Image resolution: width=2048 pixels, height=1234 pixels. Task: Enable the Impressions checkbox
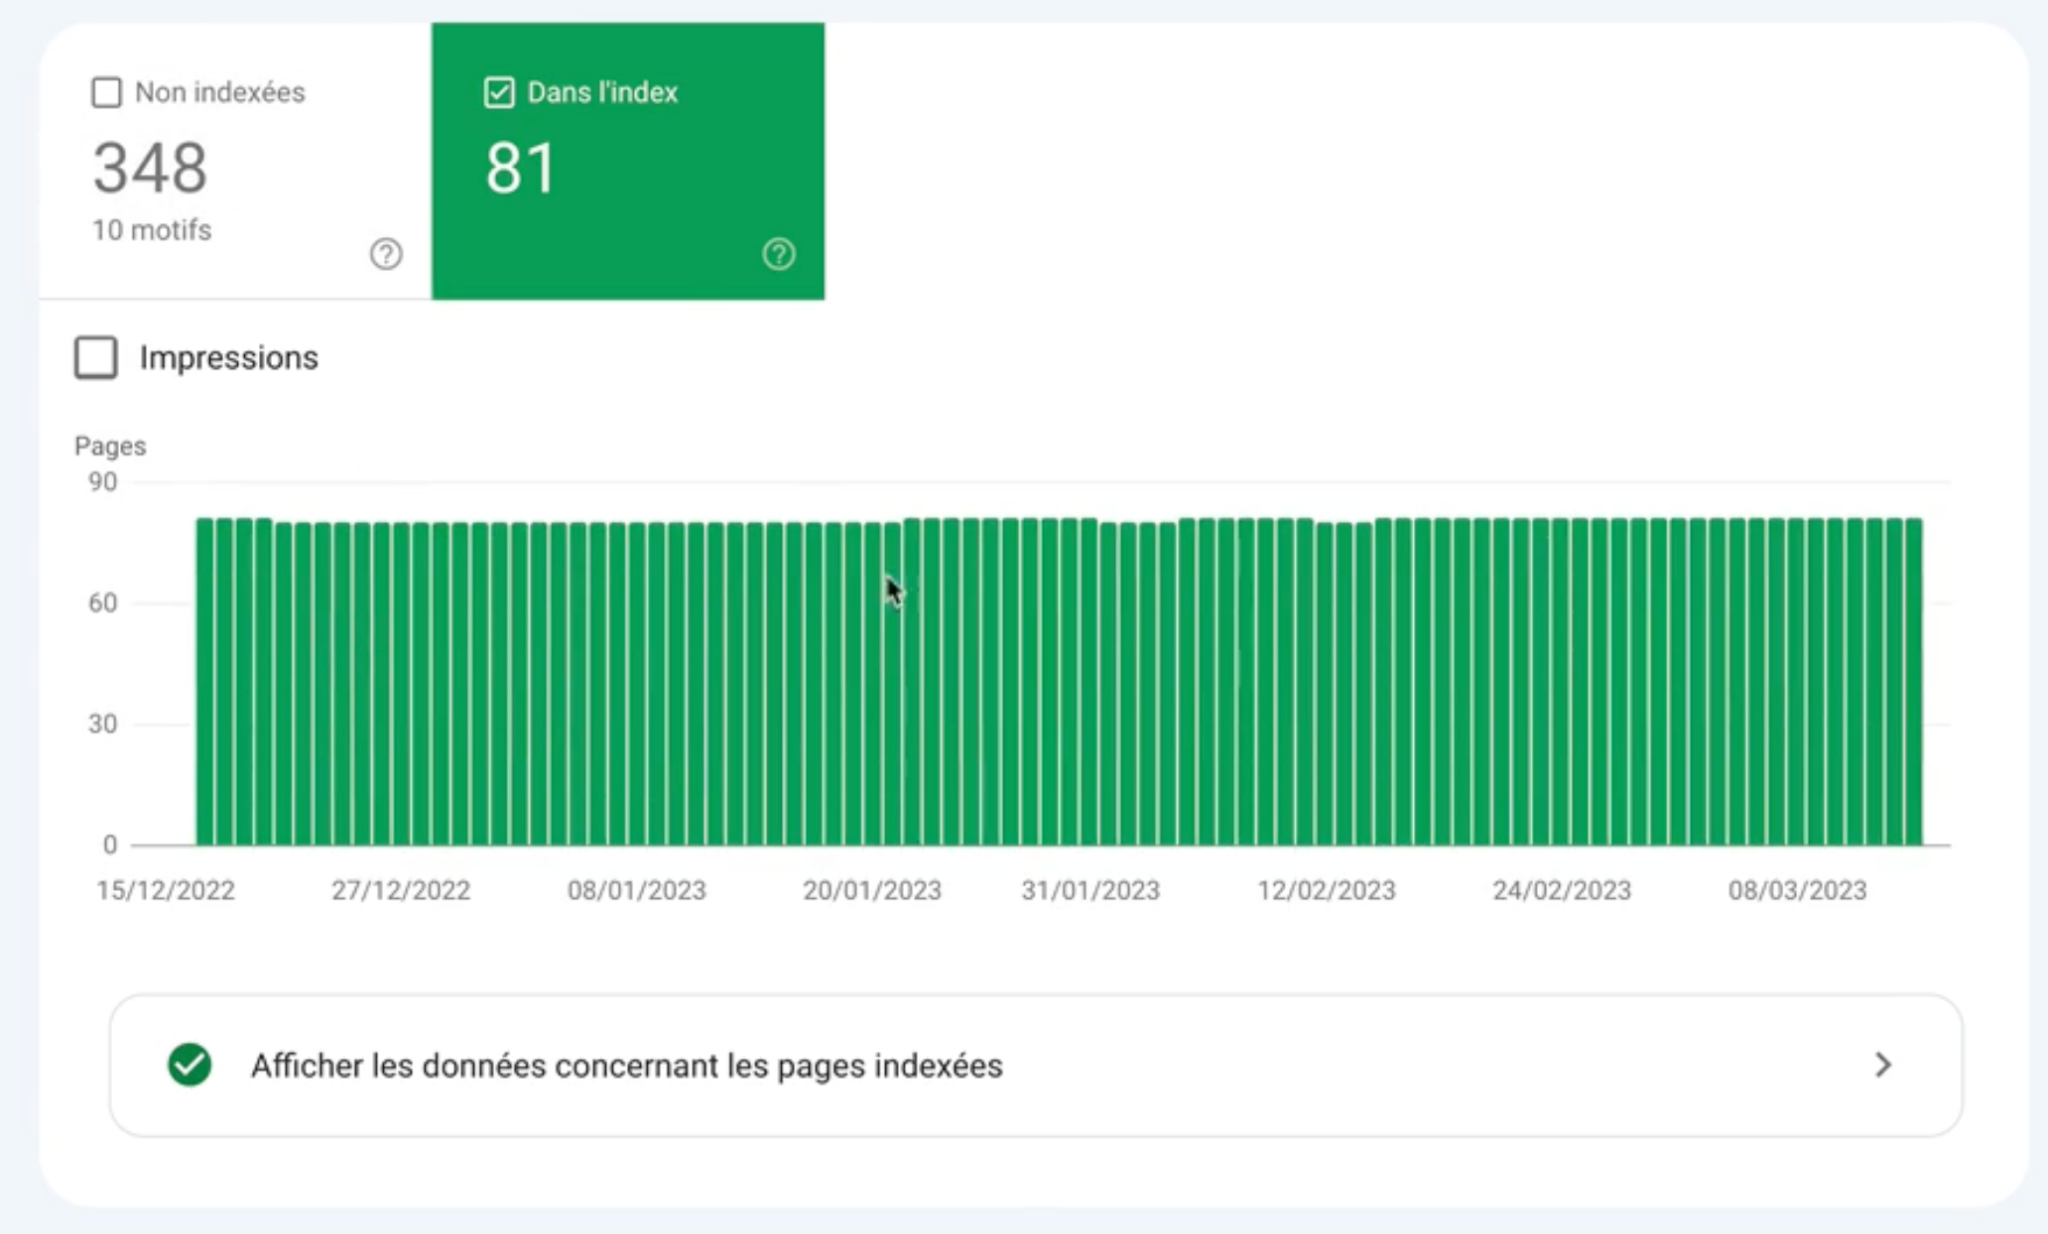coord(96,357)
